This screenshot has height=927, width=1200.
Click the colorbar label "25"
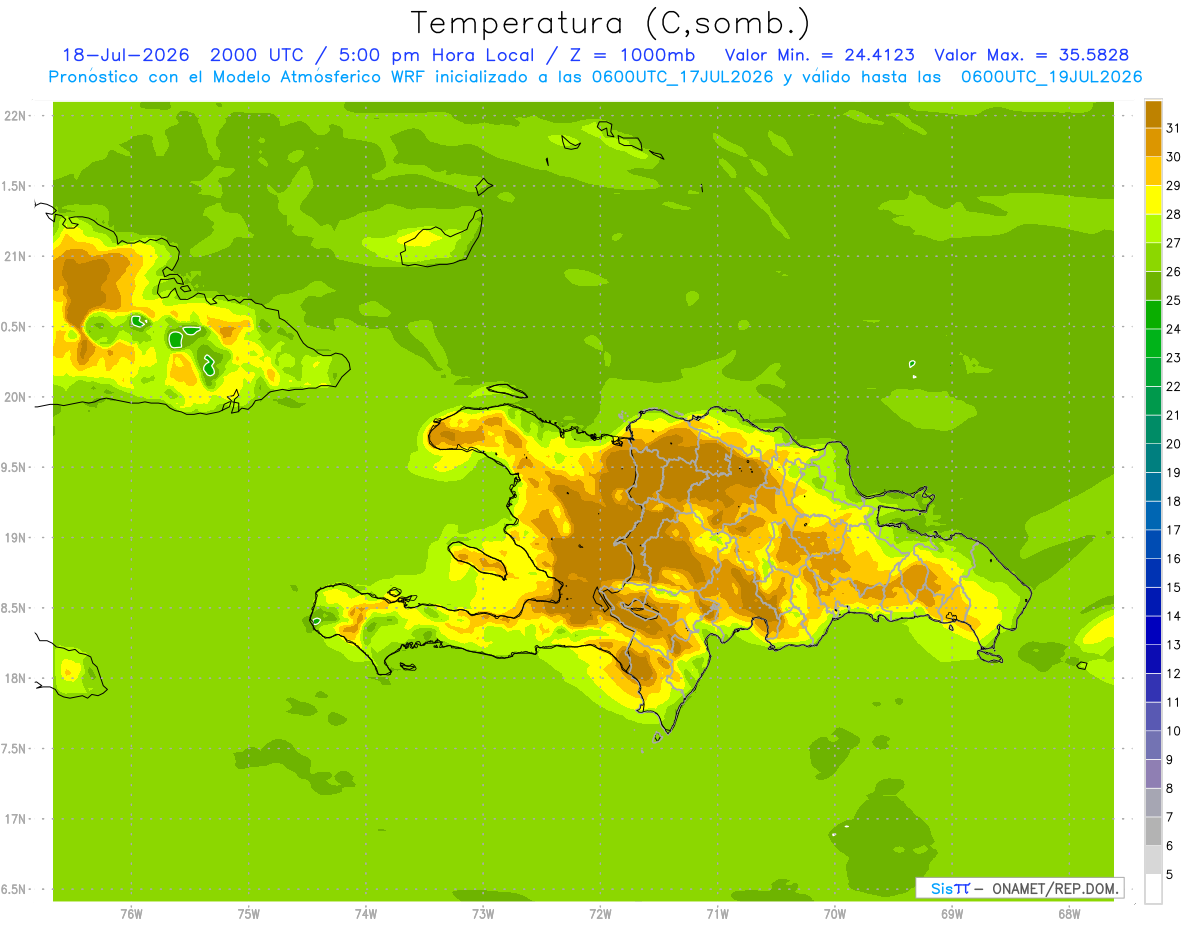1173,300
